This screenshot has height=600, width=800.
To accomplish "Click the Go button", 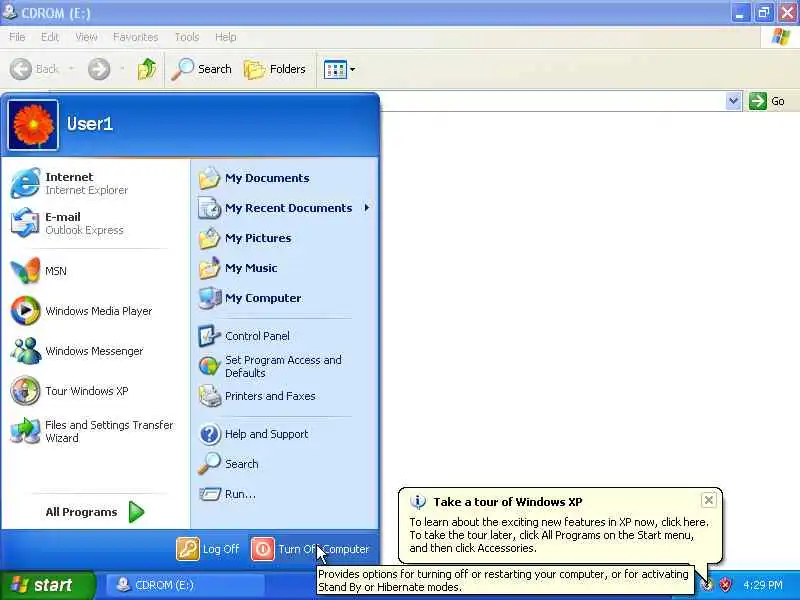I will 767,101.
